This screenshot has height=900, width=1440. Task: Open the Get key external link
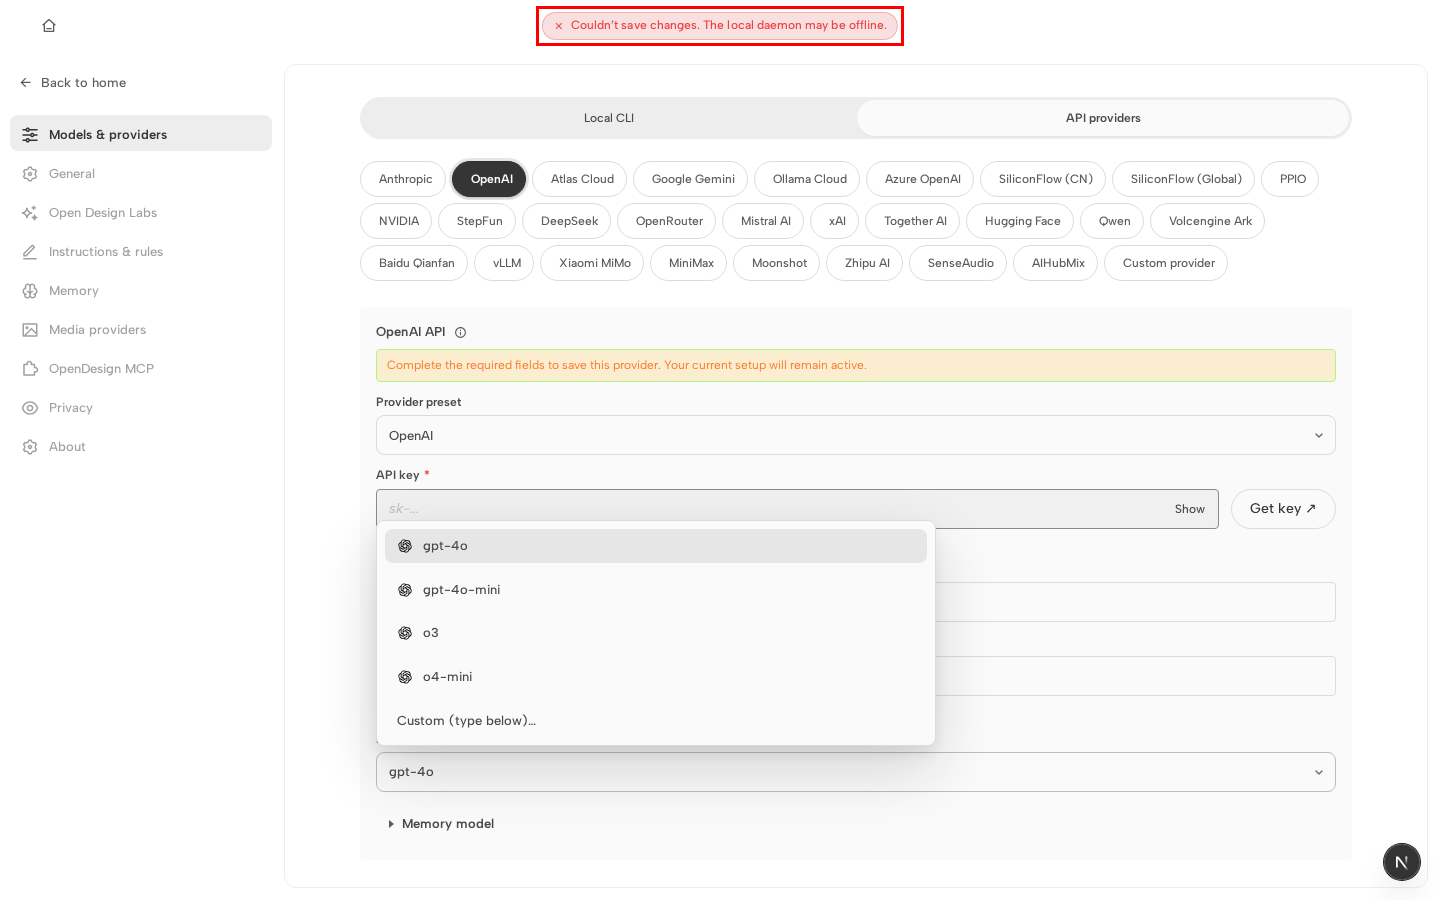click(1283, 509)
